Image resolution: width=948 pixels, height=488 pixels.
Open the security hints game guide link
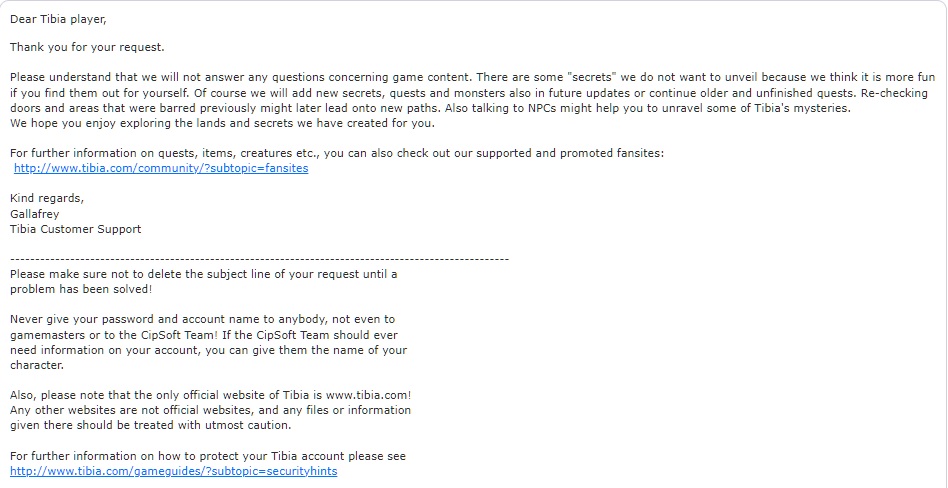click(174, 471)
